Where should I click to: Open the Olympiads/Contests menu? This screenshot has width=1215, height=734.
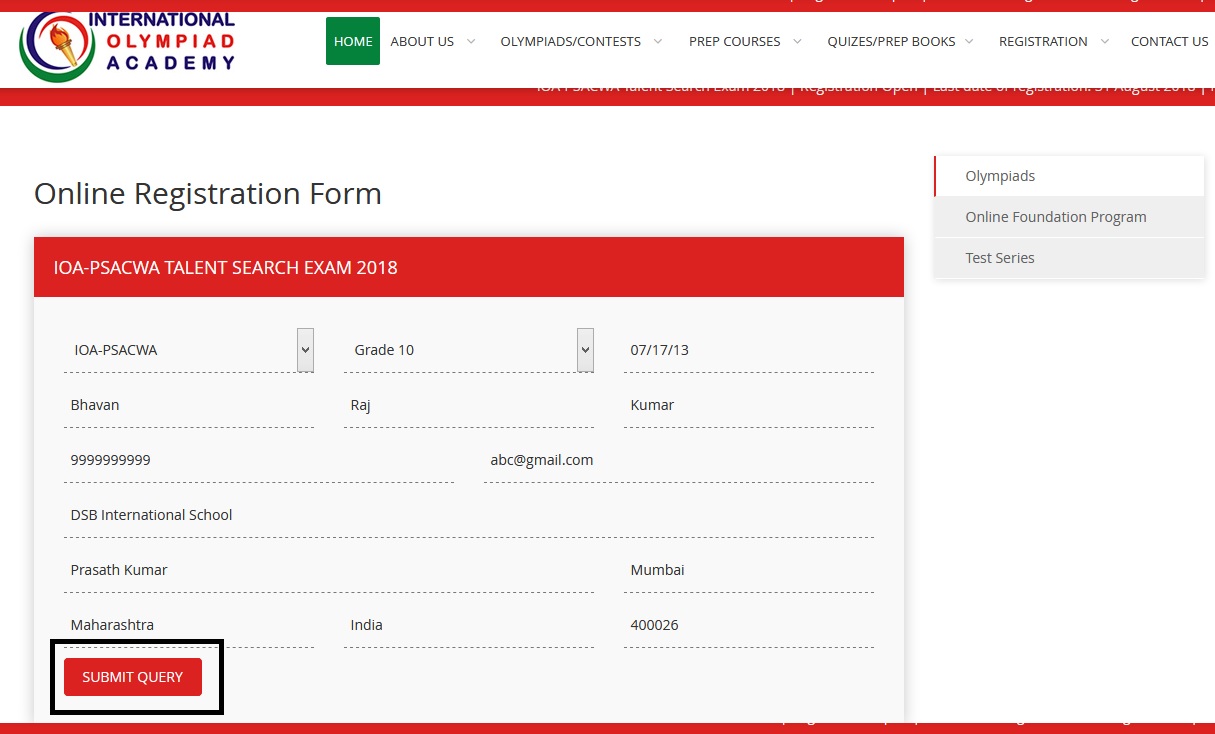click(570, 41)
